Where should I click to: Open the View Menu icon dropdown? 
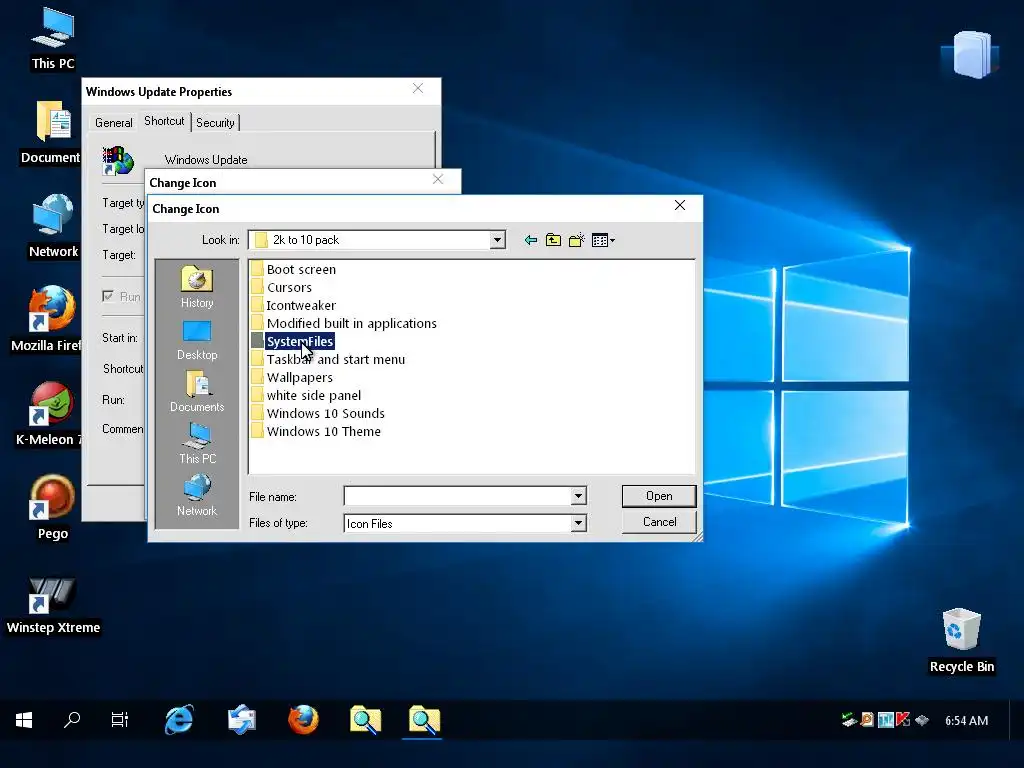[x=603, y=240]
